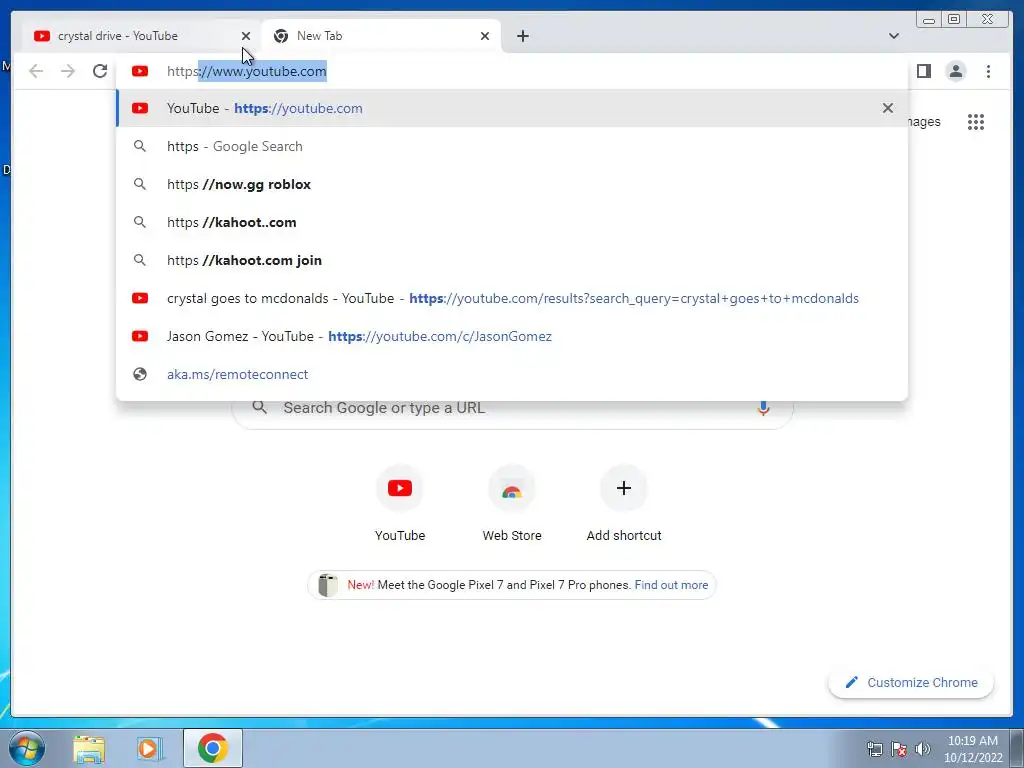Open the YouTube shortcut tile

[x=400, y=504]
